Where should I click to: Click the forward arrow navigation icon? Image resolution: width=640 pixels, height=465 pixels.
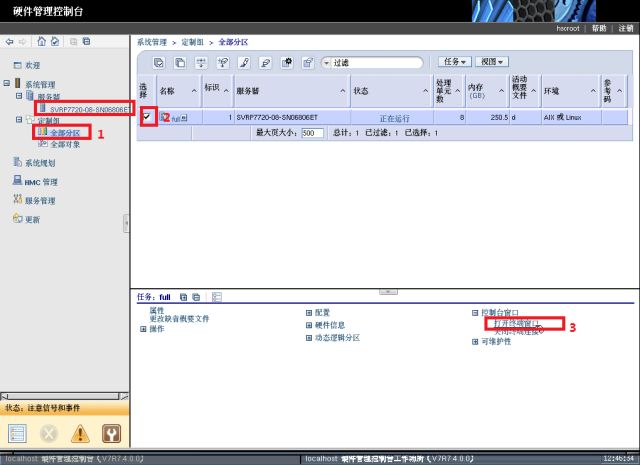23,42
